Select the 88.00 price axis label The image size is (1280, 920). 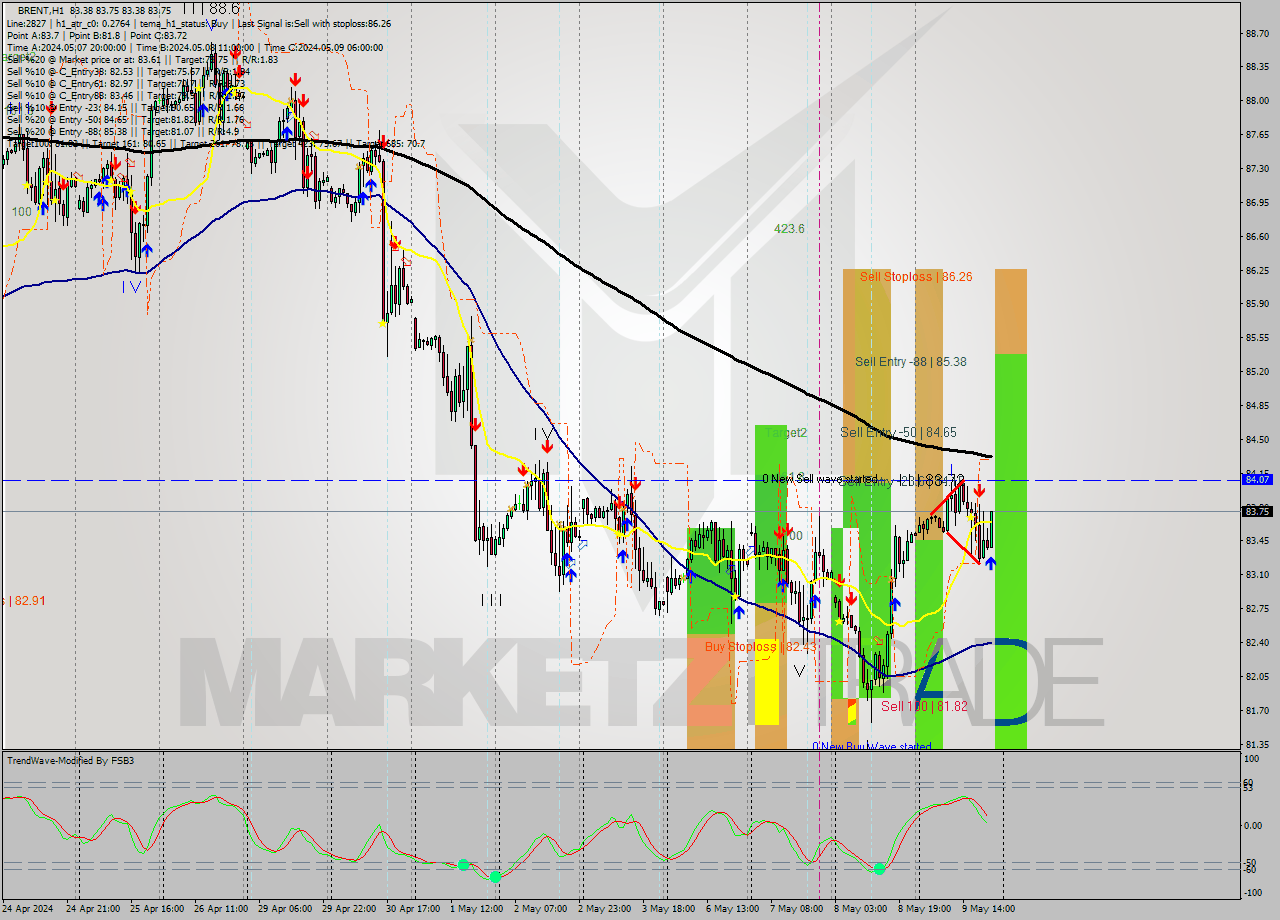(1258, 101)
